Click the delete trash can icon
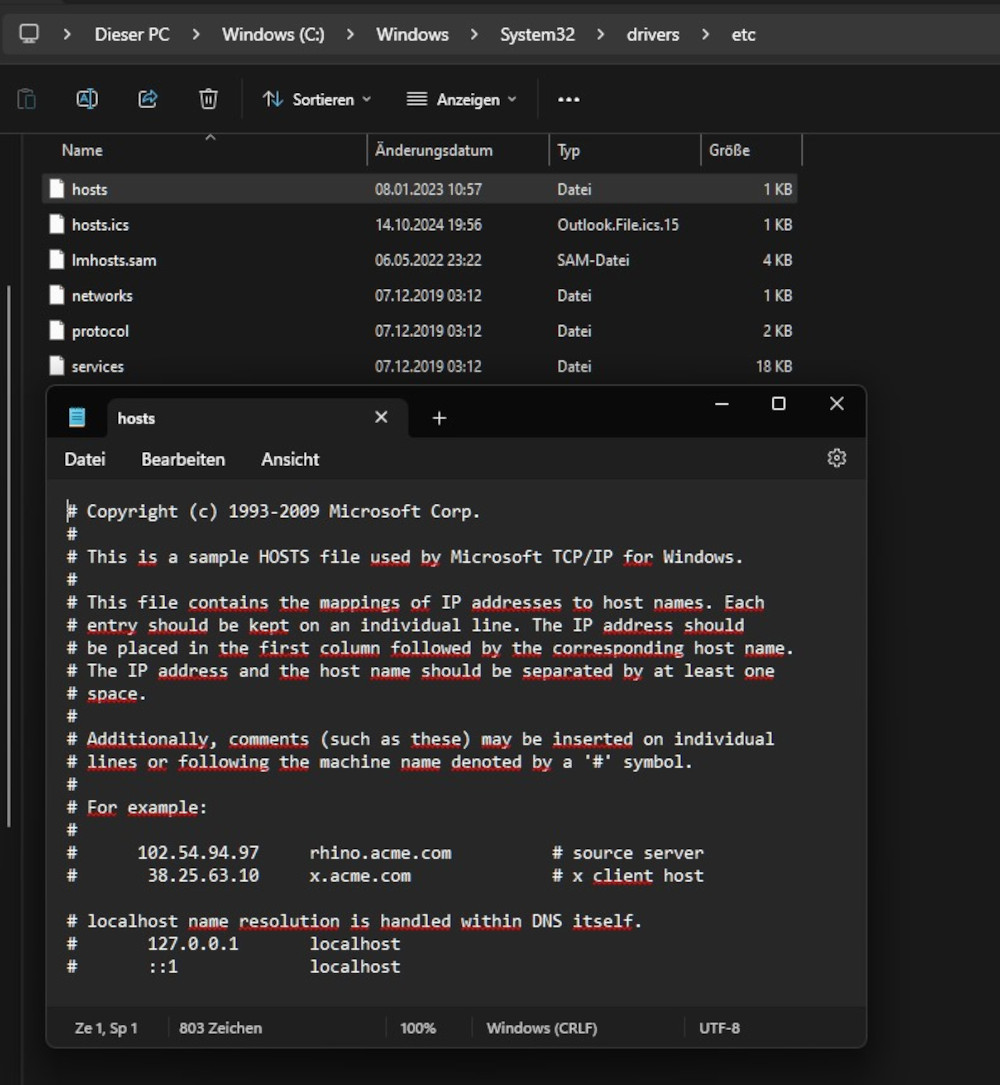 pos(208,99)
